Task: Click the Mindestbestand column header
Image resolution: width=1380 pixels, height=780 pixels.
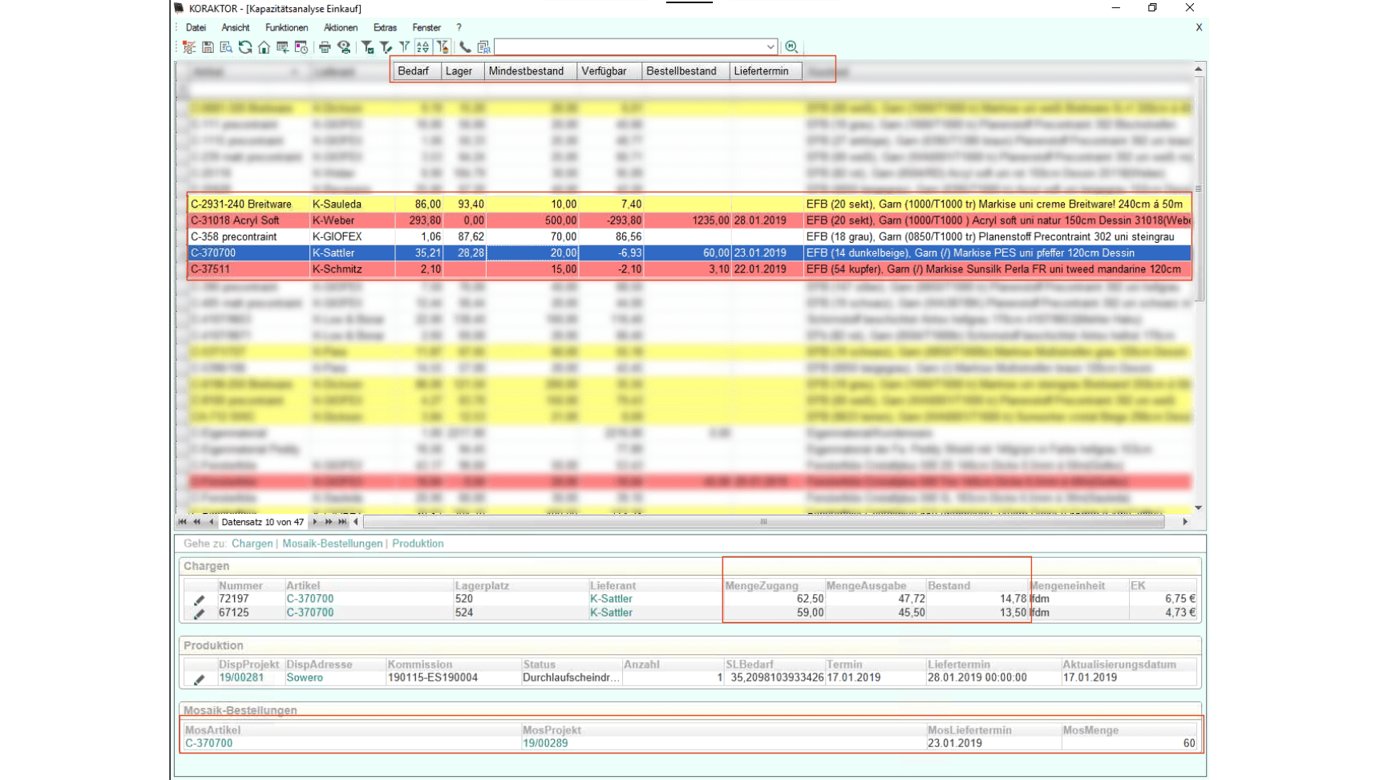Action: pos(530,71)
